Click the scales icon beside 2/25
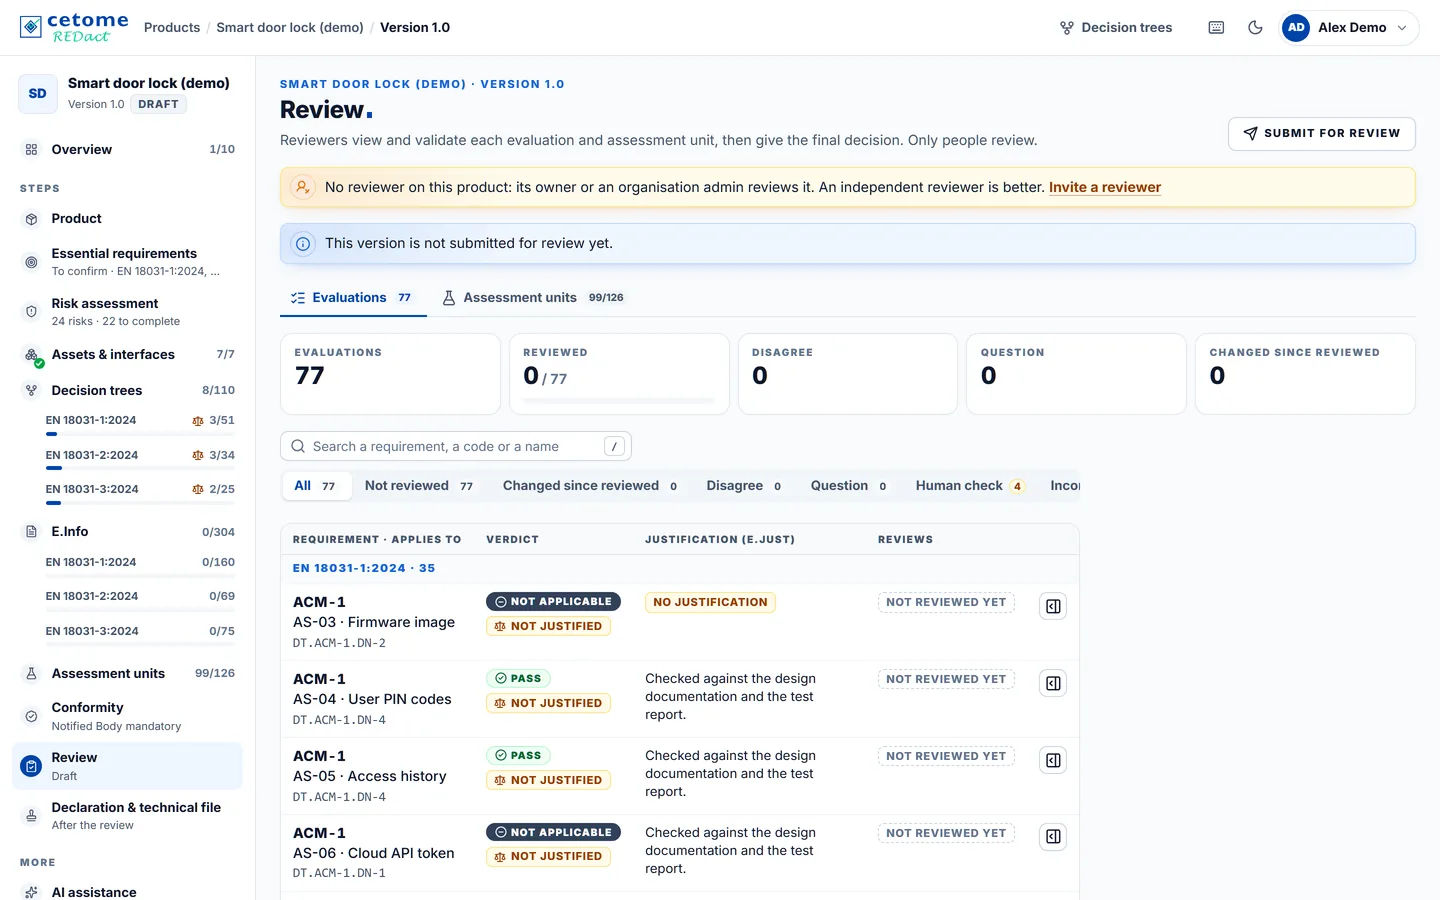Screen dimensions: 1440x900 [x=198, y=489]
